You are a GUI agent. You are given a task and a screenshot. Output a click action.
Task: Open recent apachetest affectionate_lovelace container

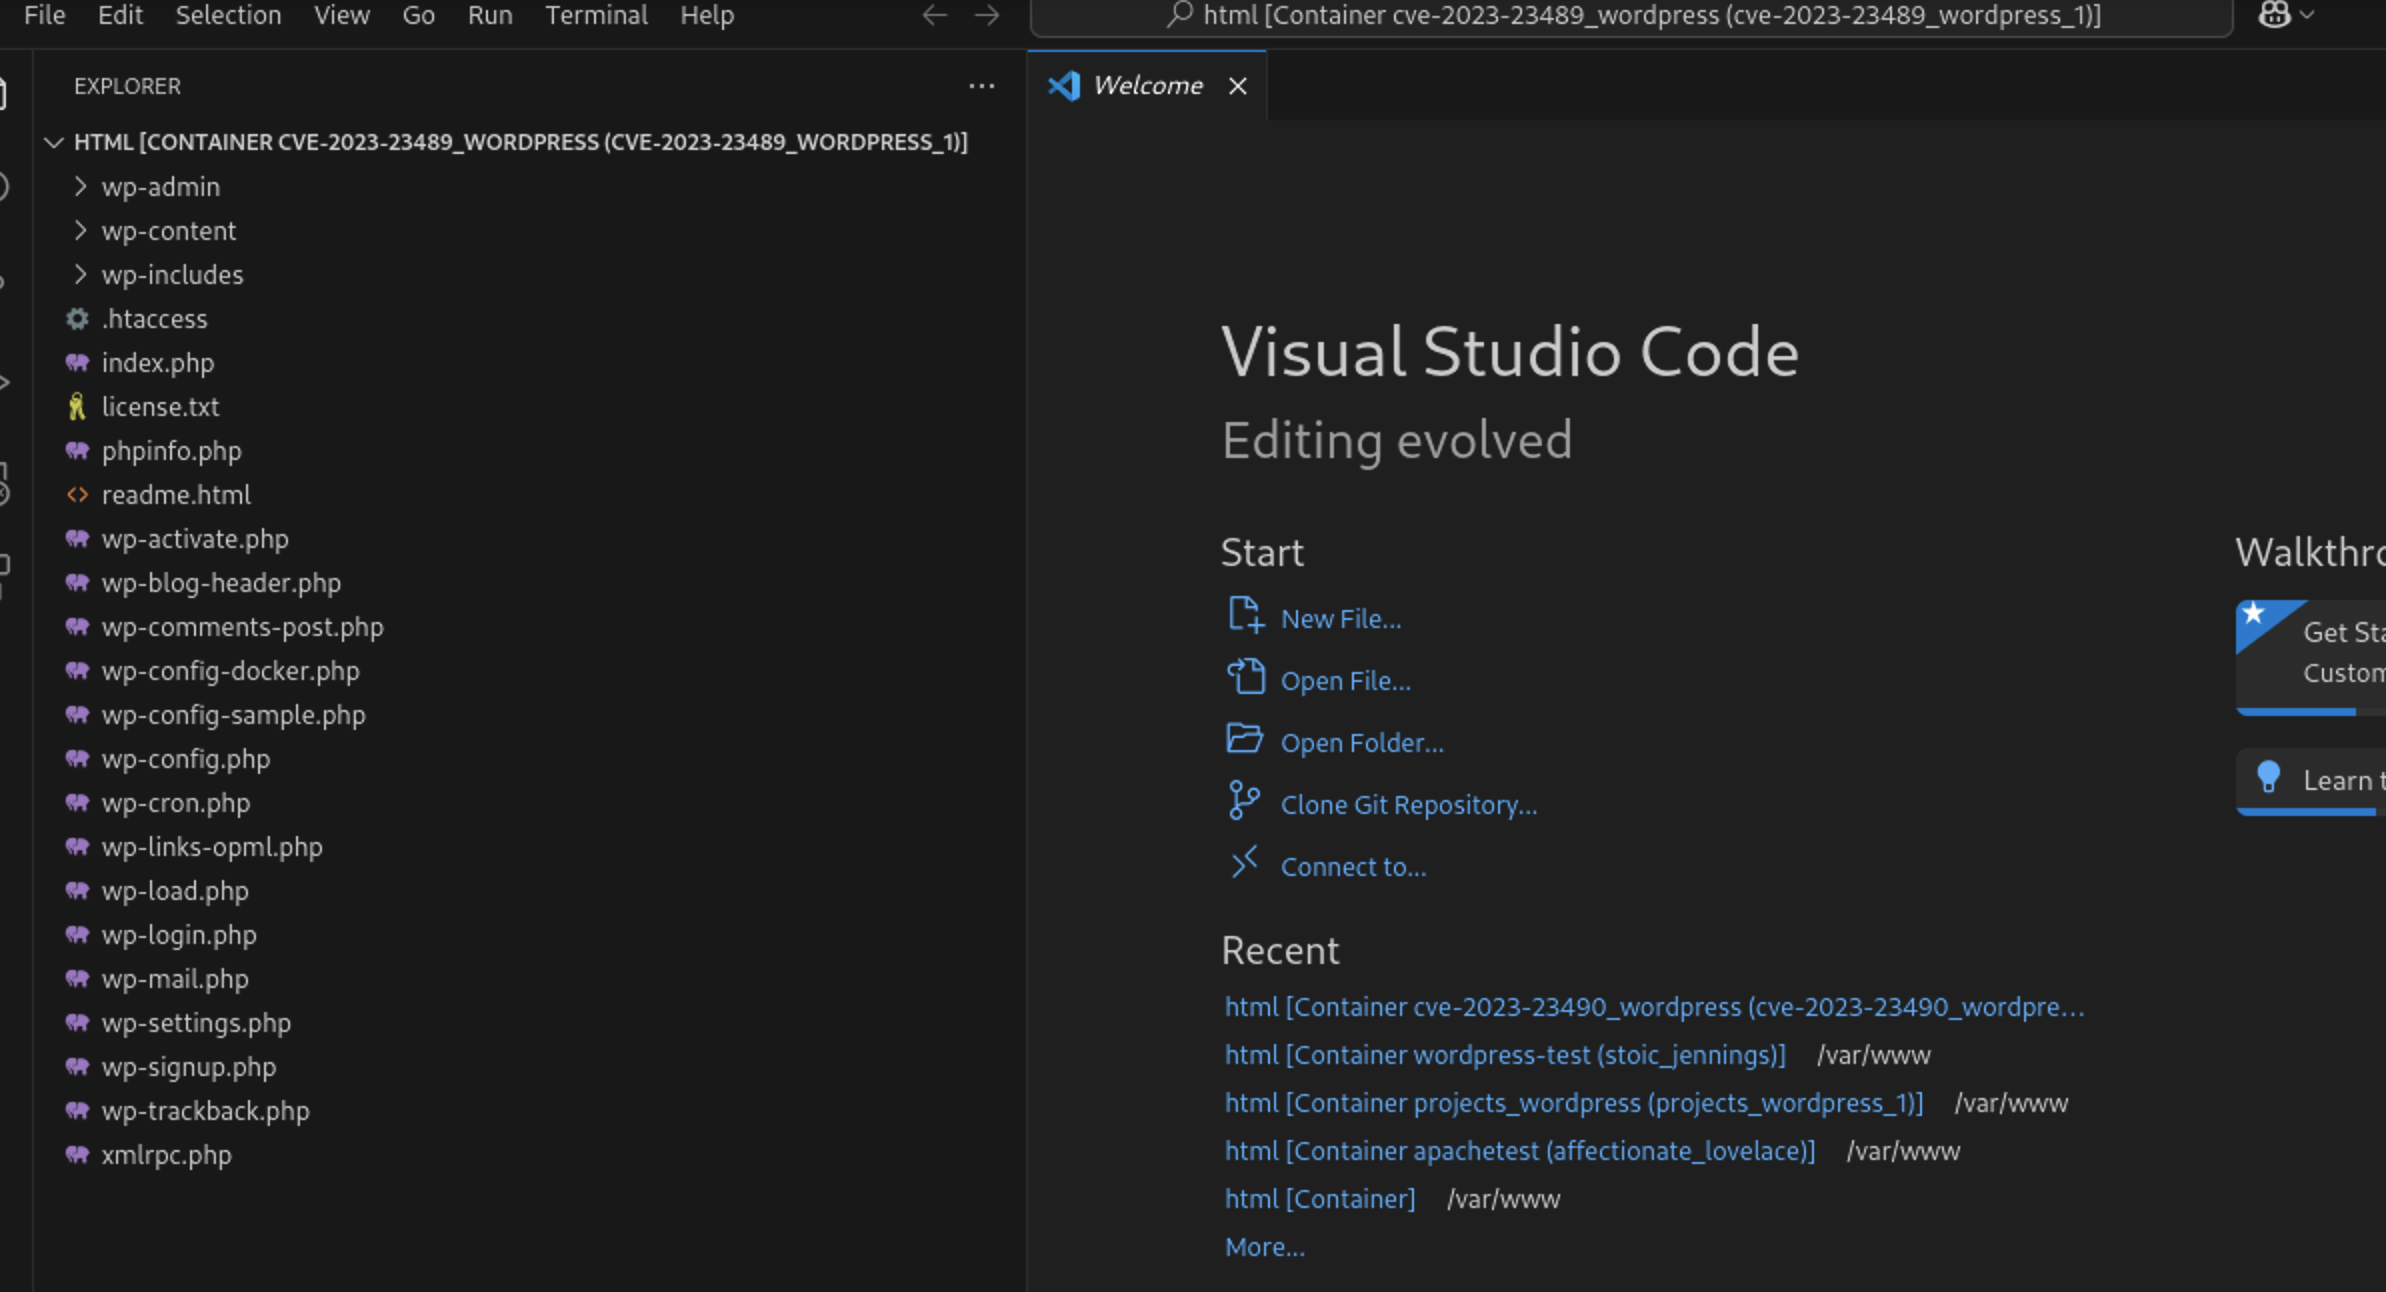coord(1520,1151)
